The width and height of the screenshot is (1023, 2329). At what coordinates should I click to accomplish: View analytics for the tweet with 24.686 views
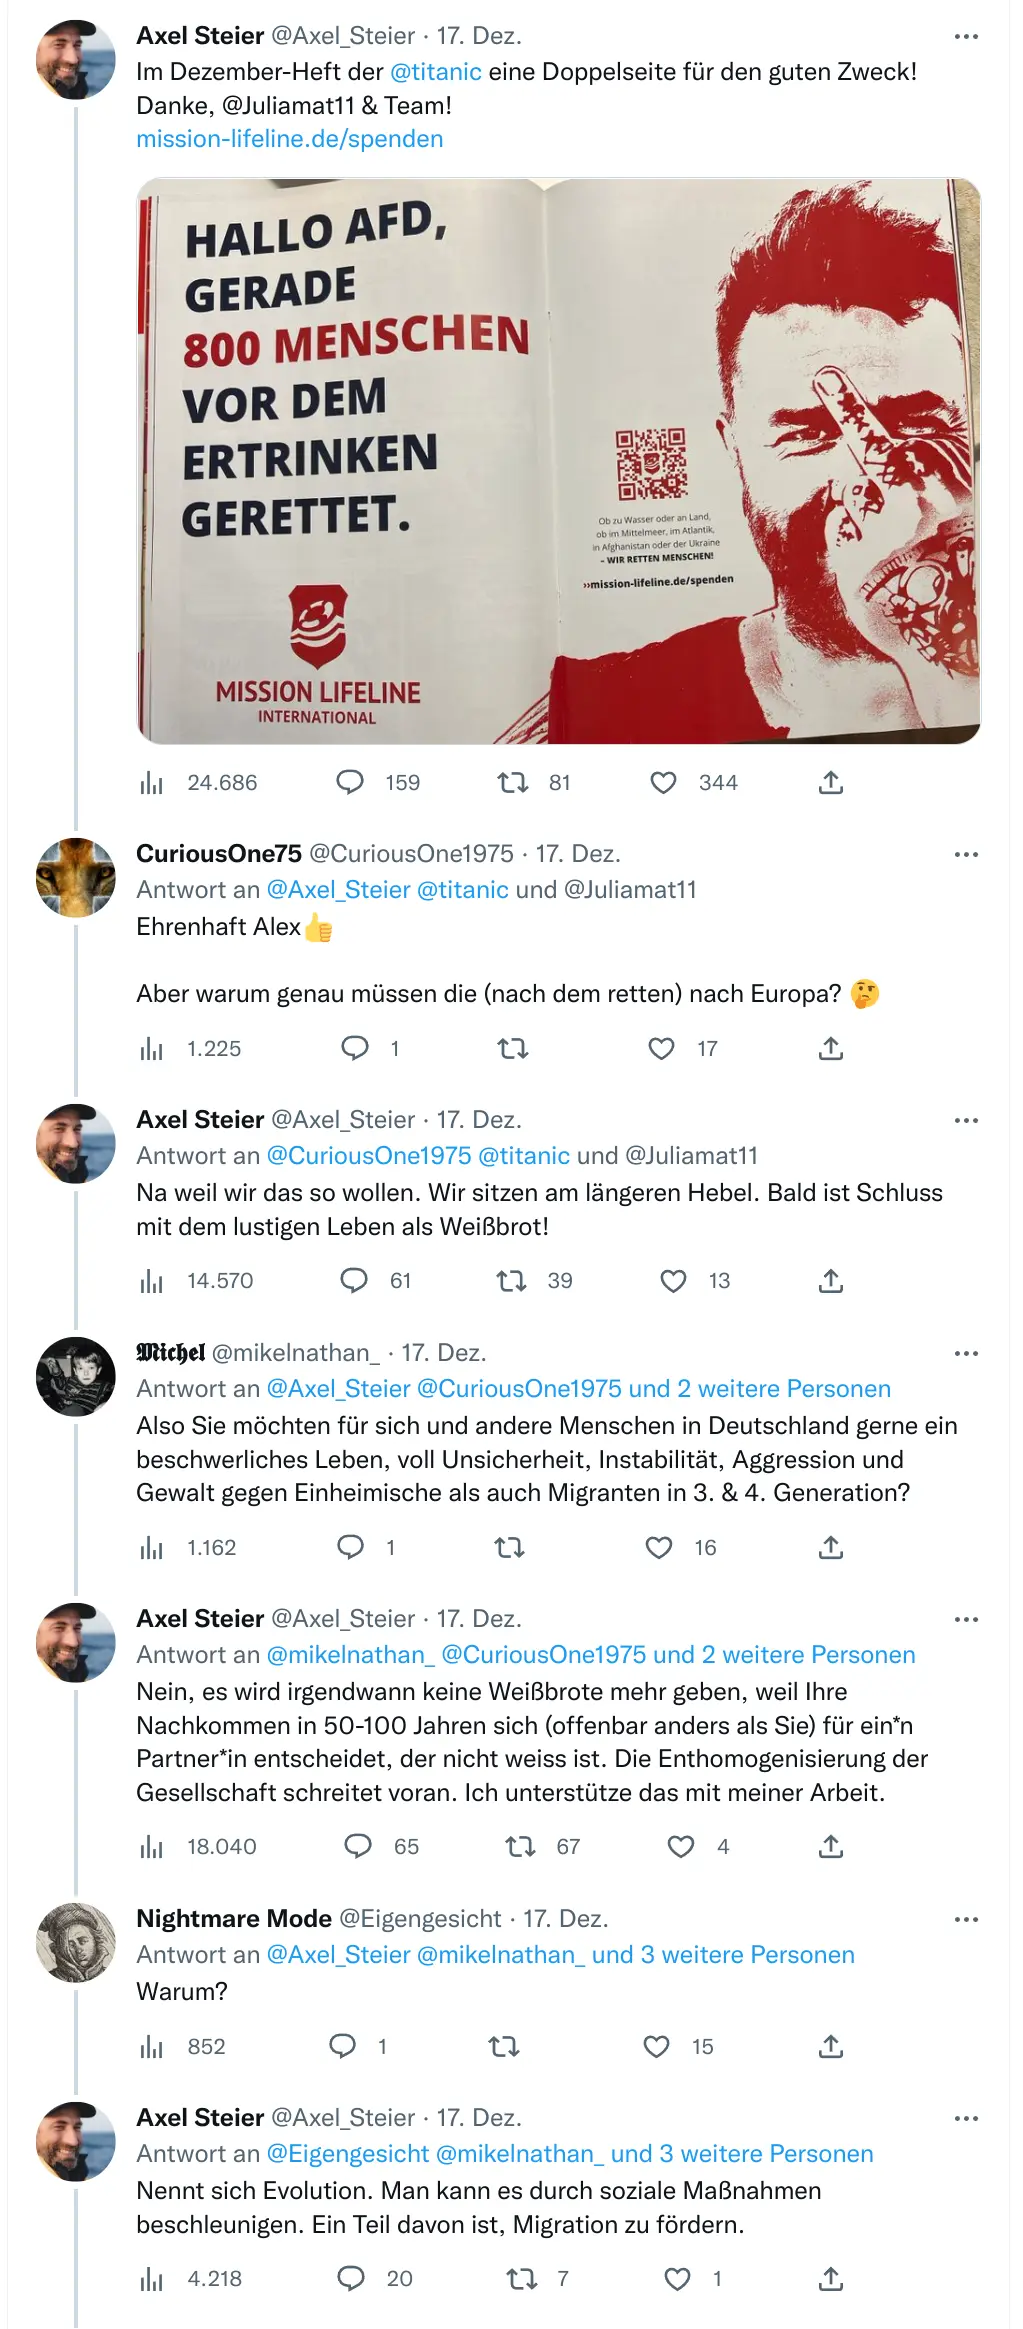tap(152, 783)
